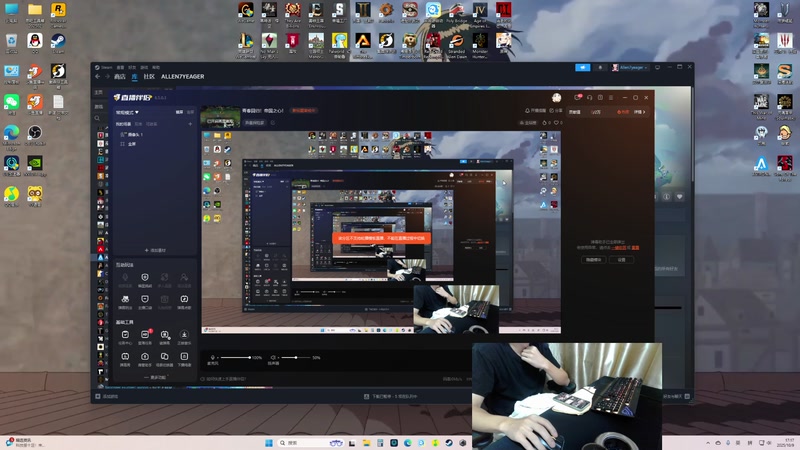Image resolution: width=800 pixels, height=450 pixels.
Task: Click the Steam library search magnifier
Action: [x=97, y=118]
